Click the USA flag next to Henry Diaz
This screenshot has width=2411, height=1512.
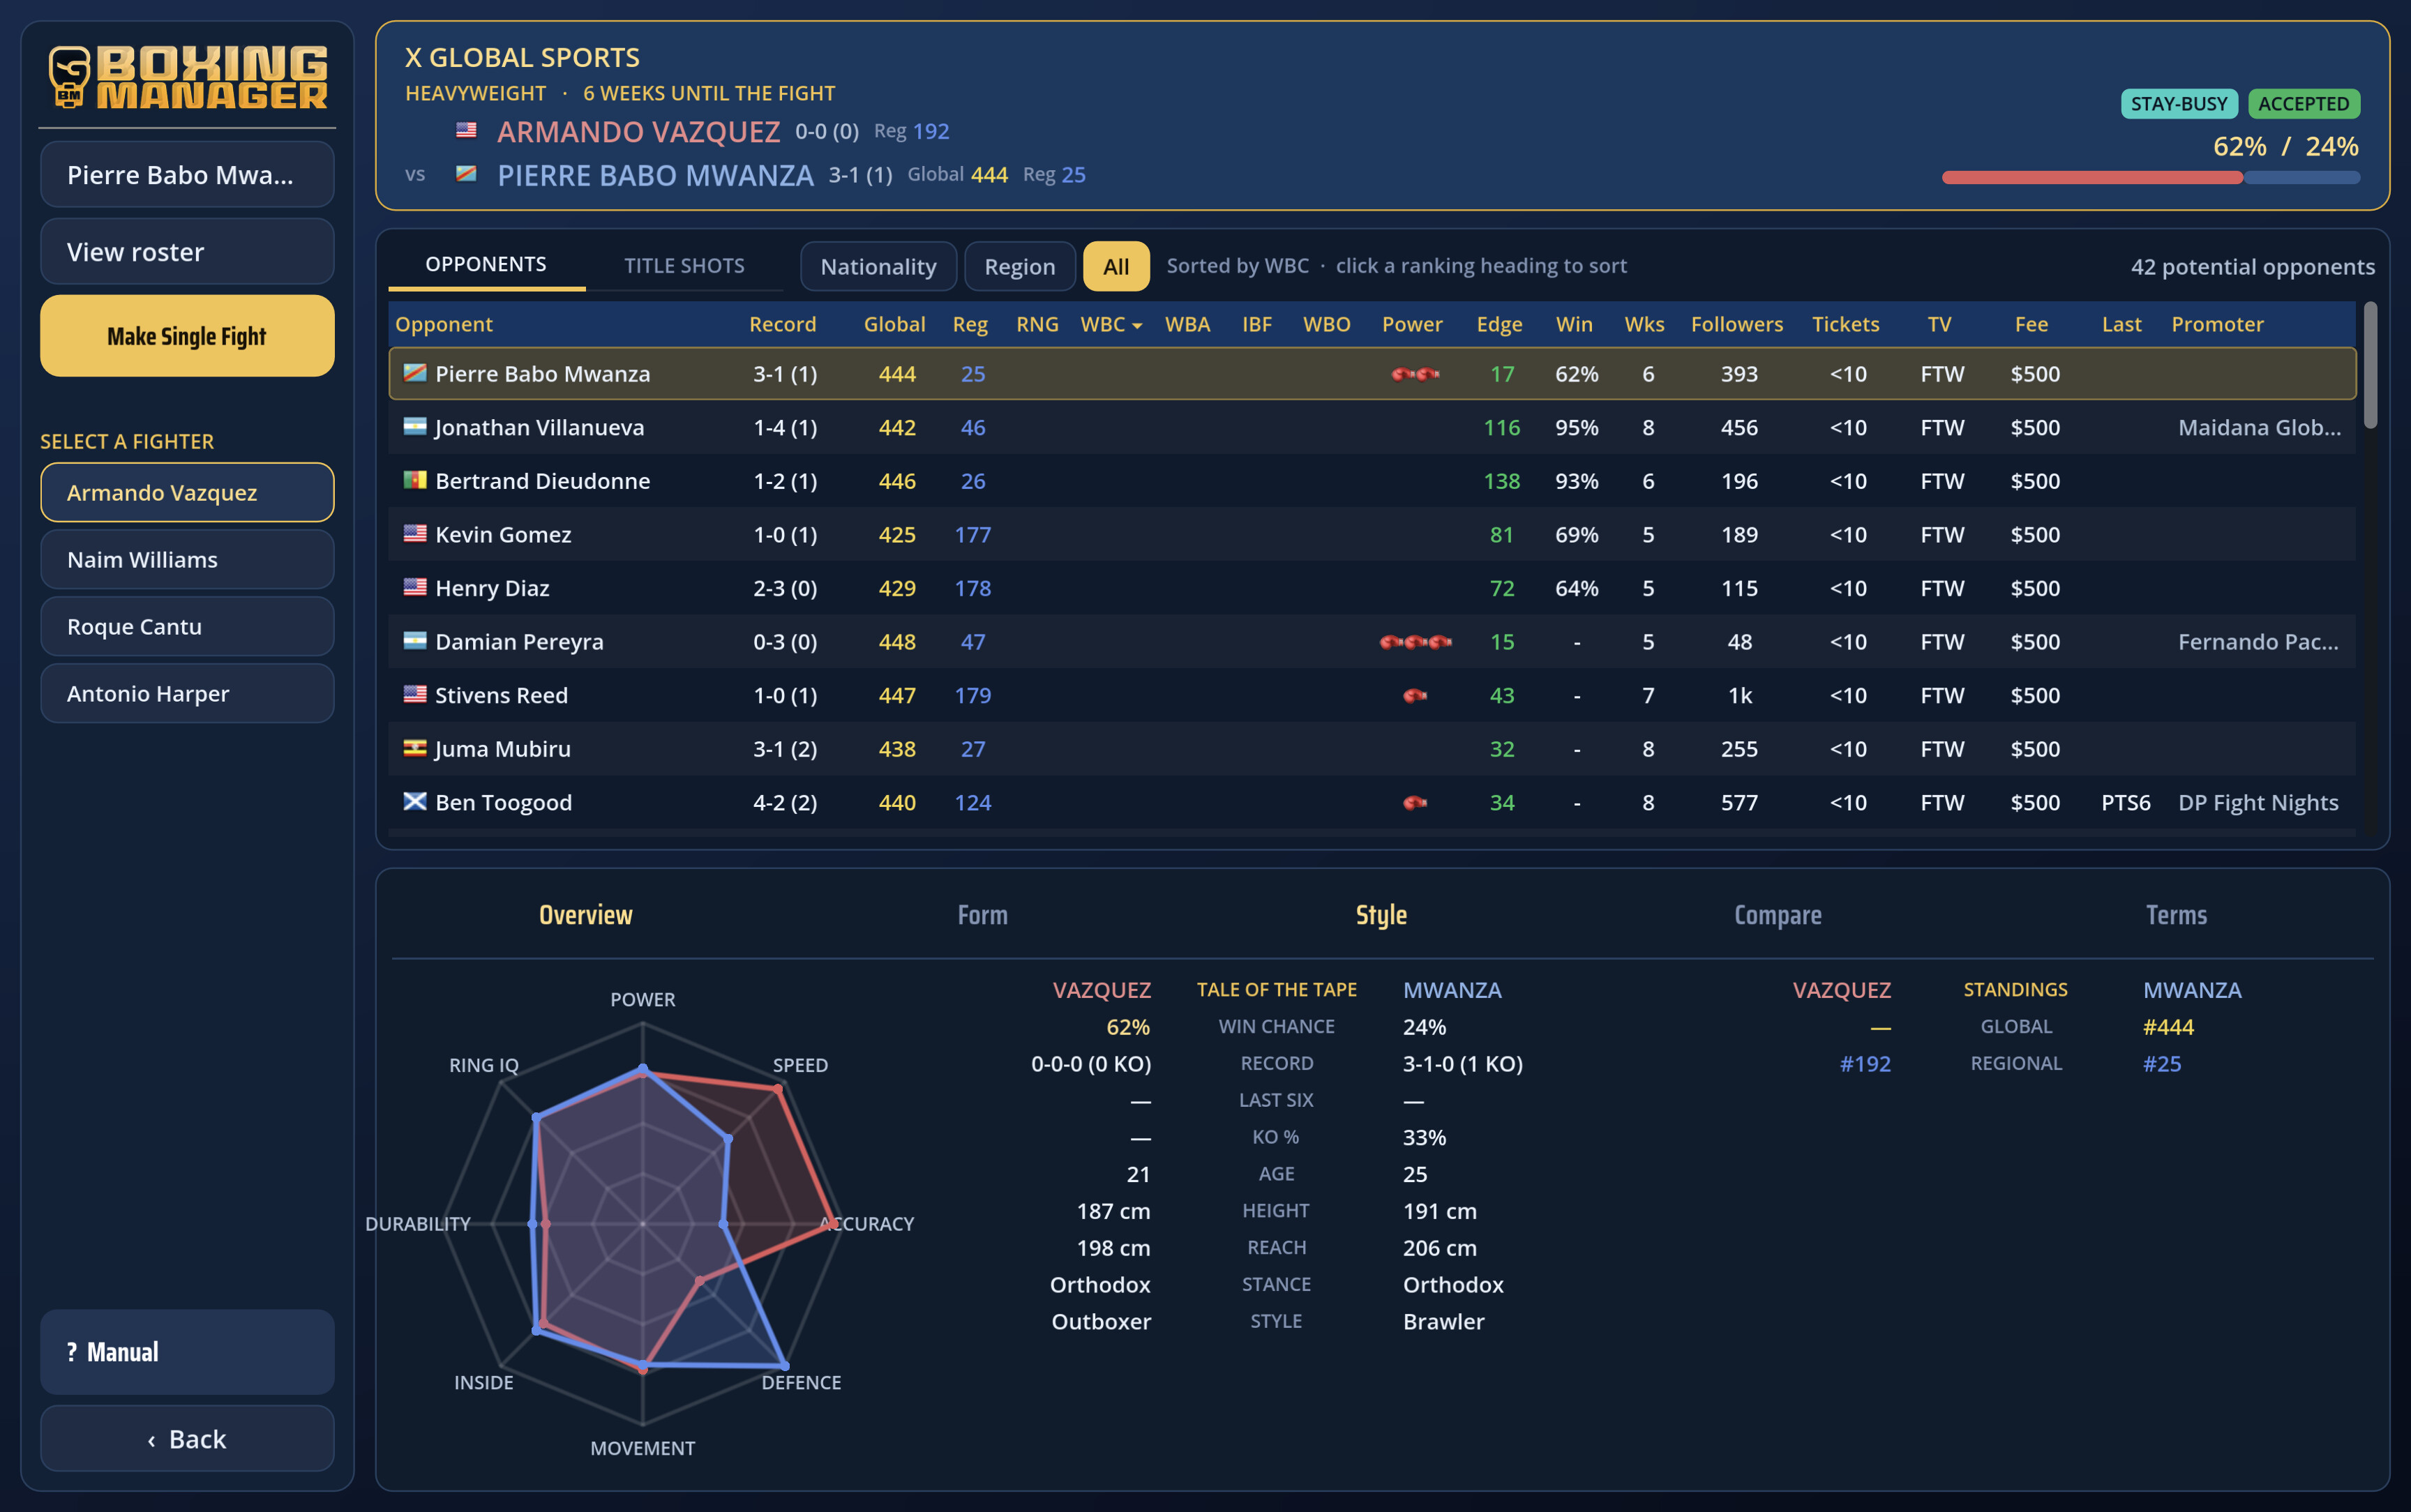(x=415, y=587)
